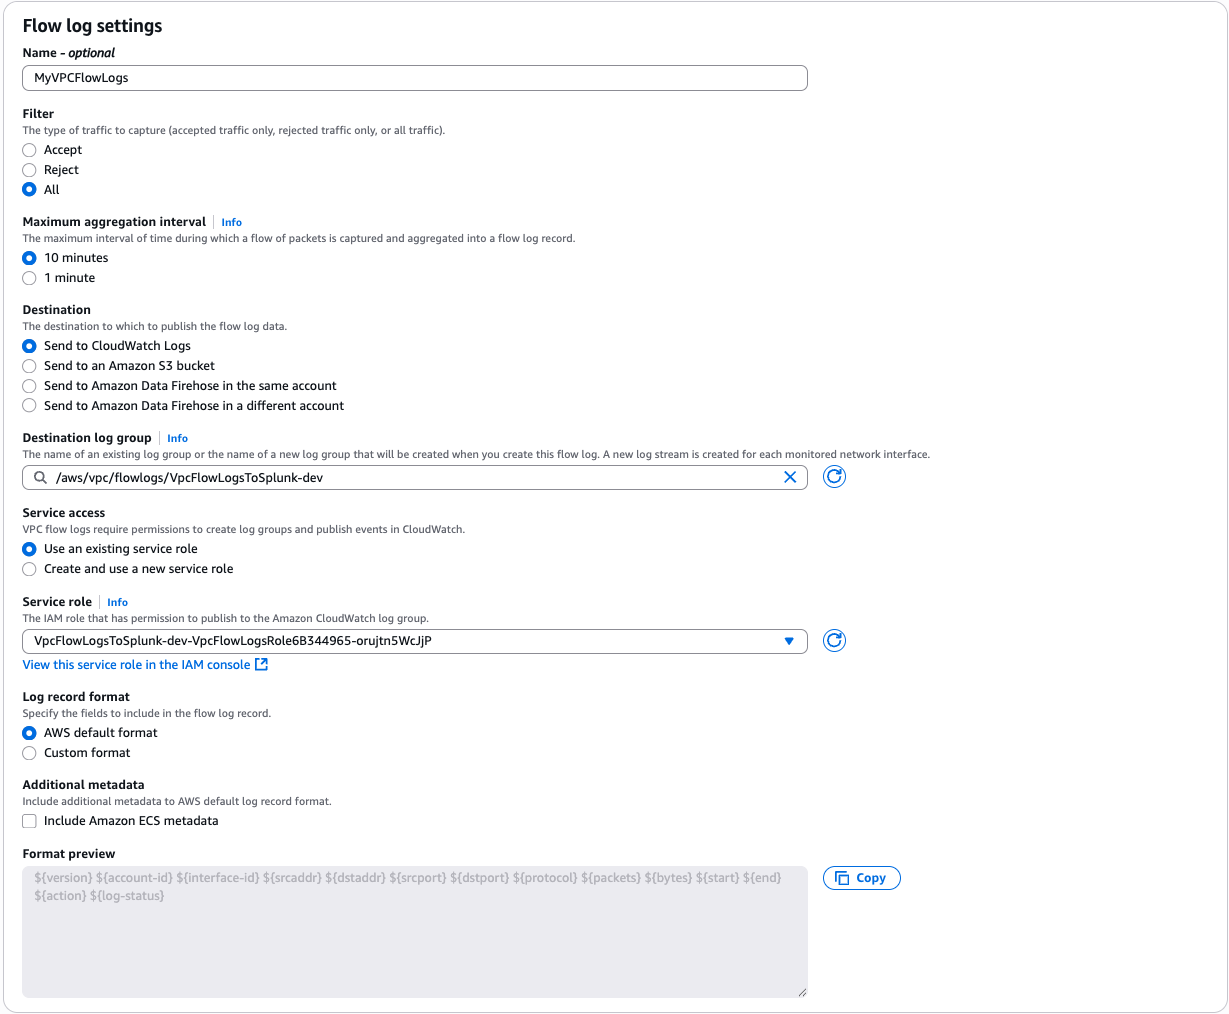Click the Destination log group Info label
Screen dimensions: 1229x1014
(177, 438)
